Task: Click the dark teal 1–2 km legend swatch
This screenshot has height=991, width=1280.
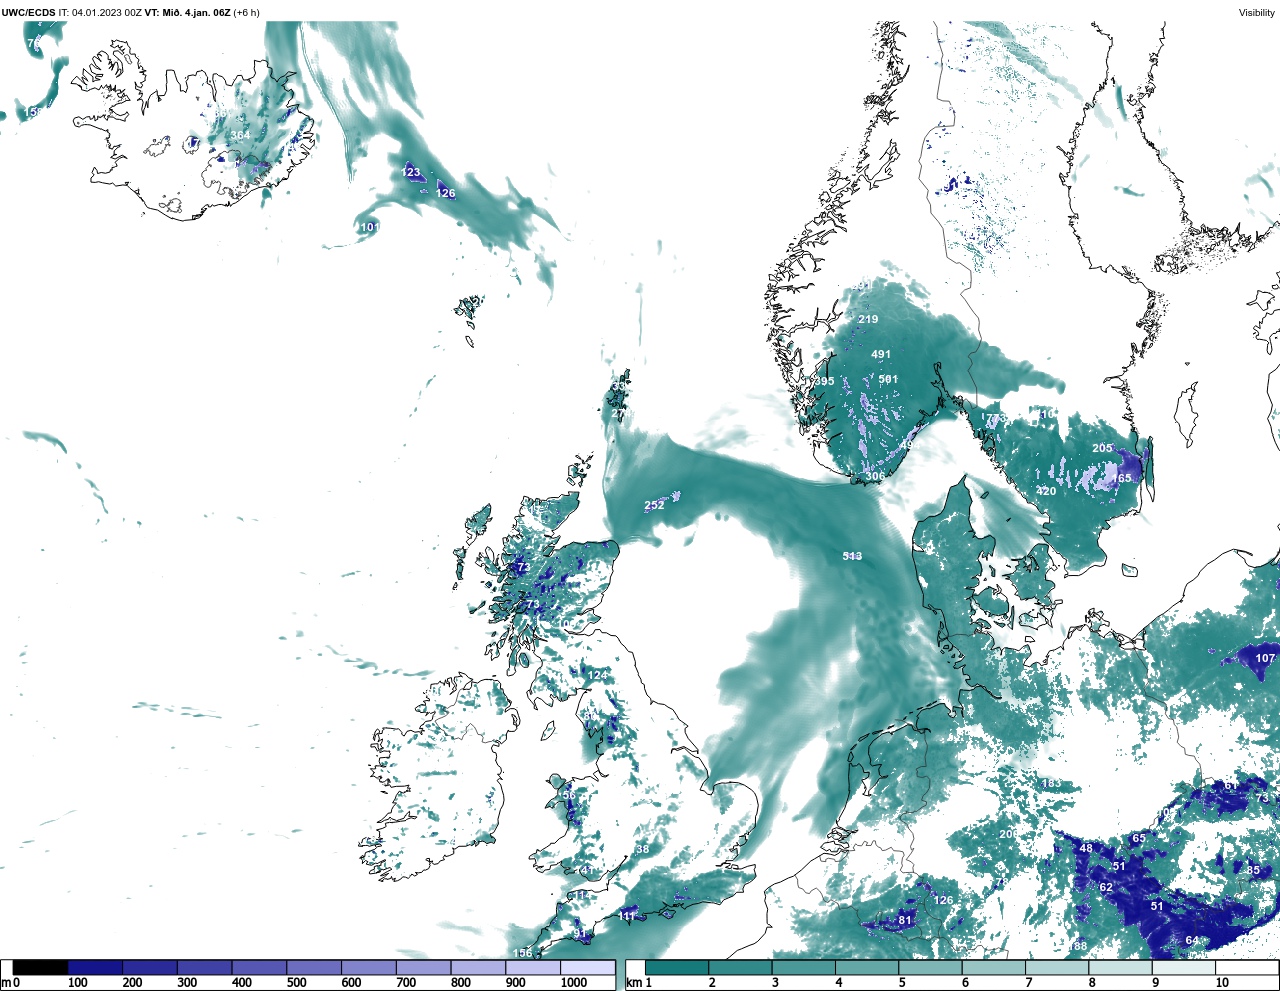Action: (677, 968)
